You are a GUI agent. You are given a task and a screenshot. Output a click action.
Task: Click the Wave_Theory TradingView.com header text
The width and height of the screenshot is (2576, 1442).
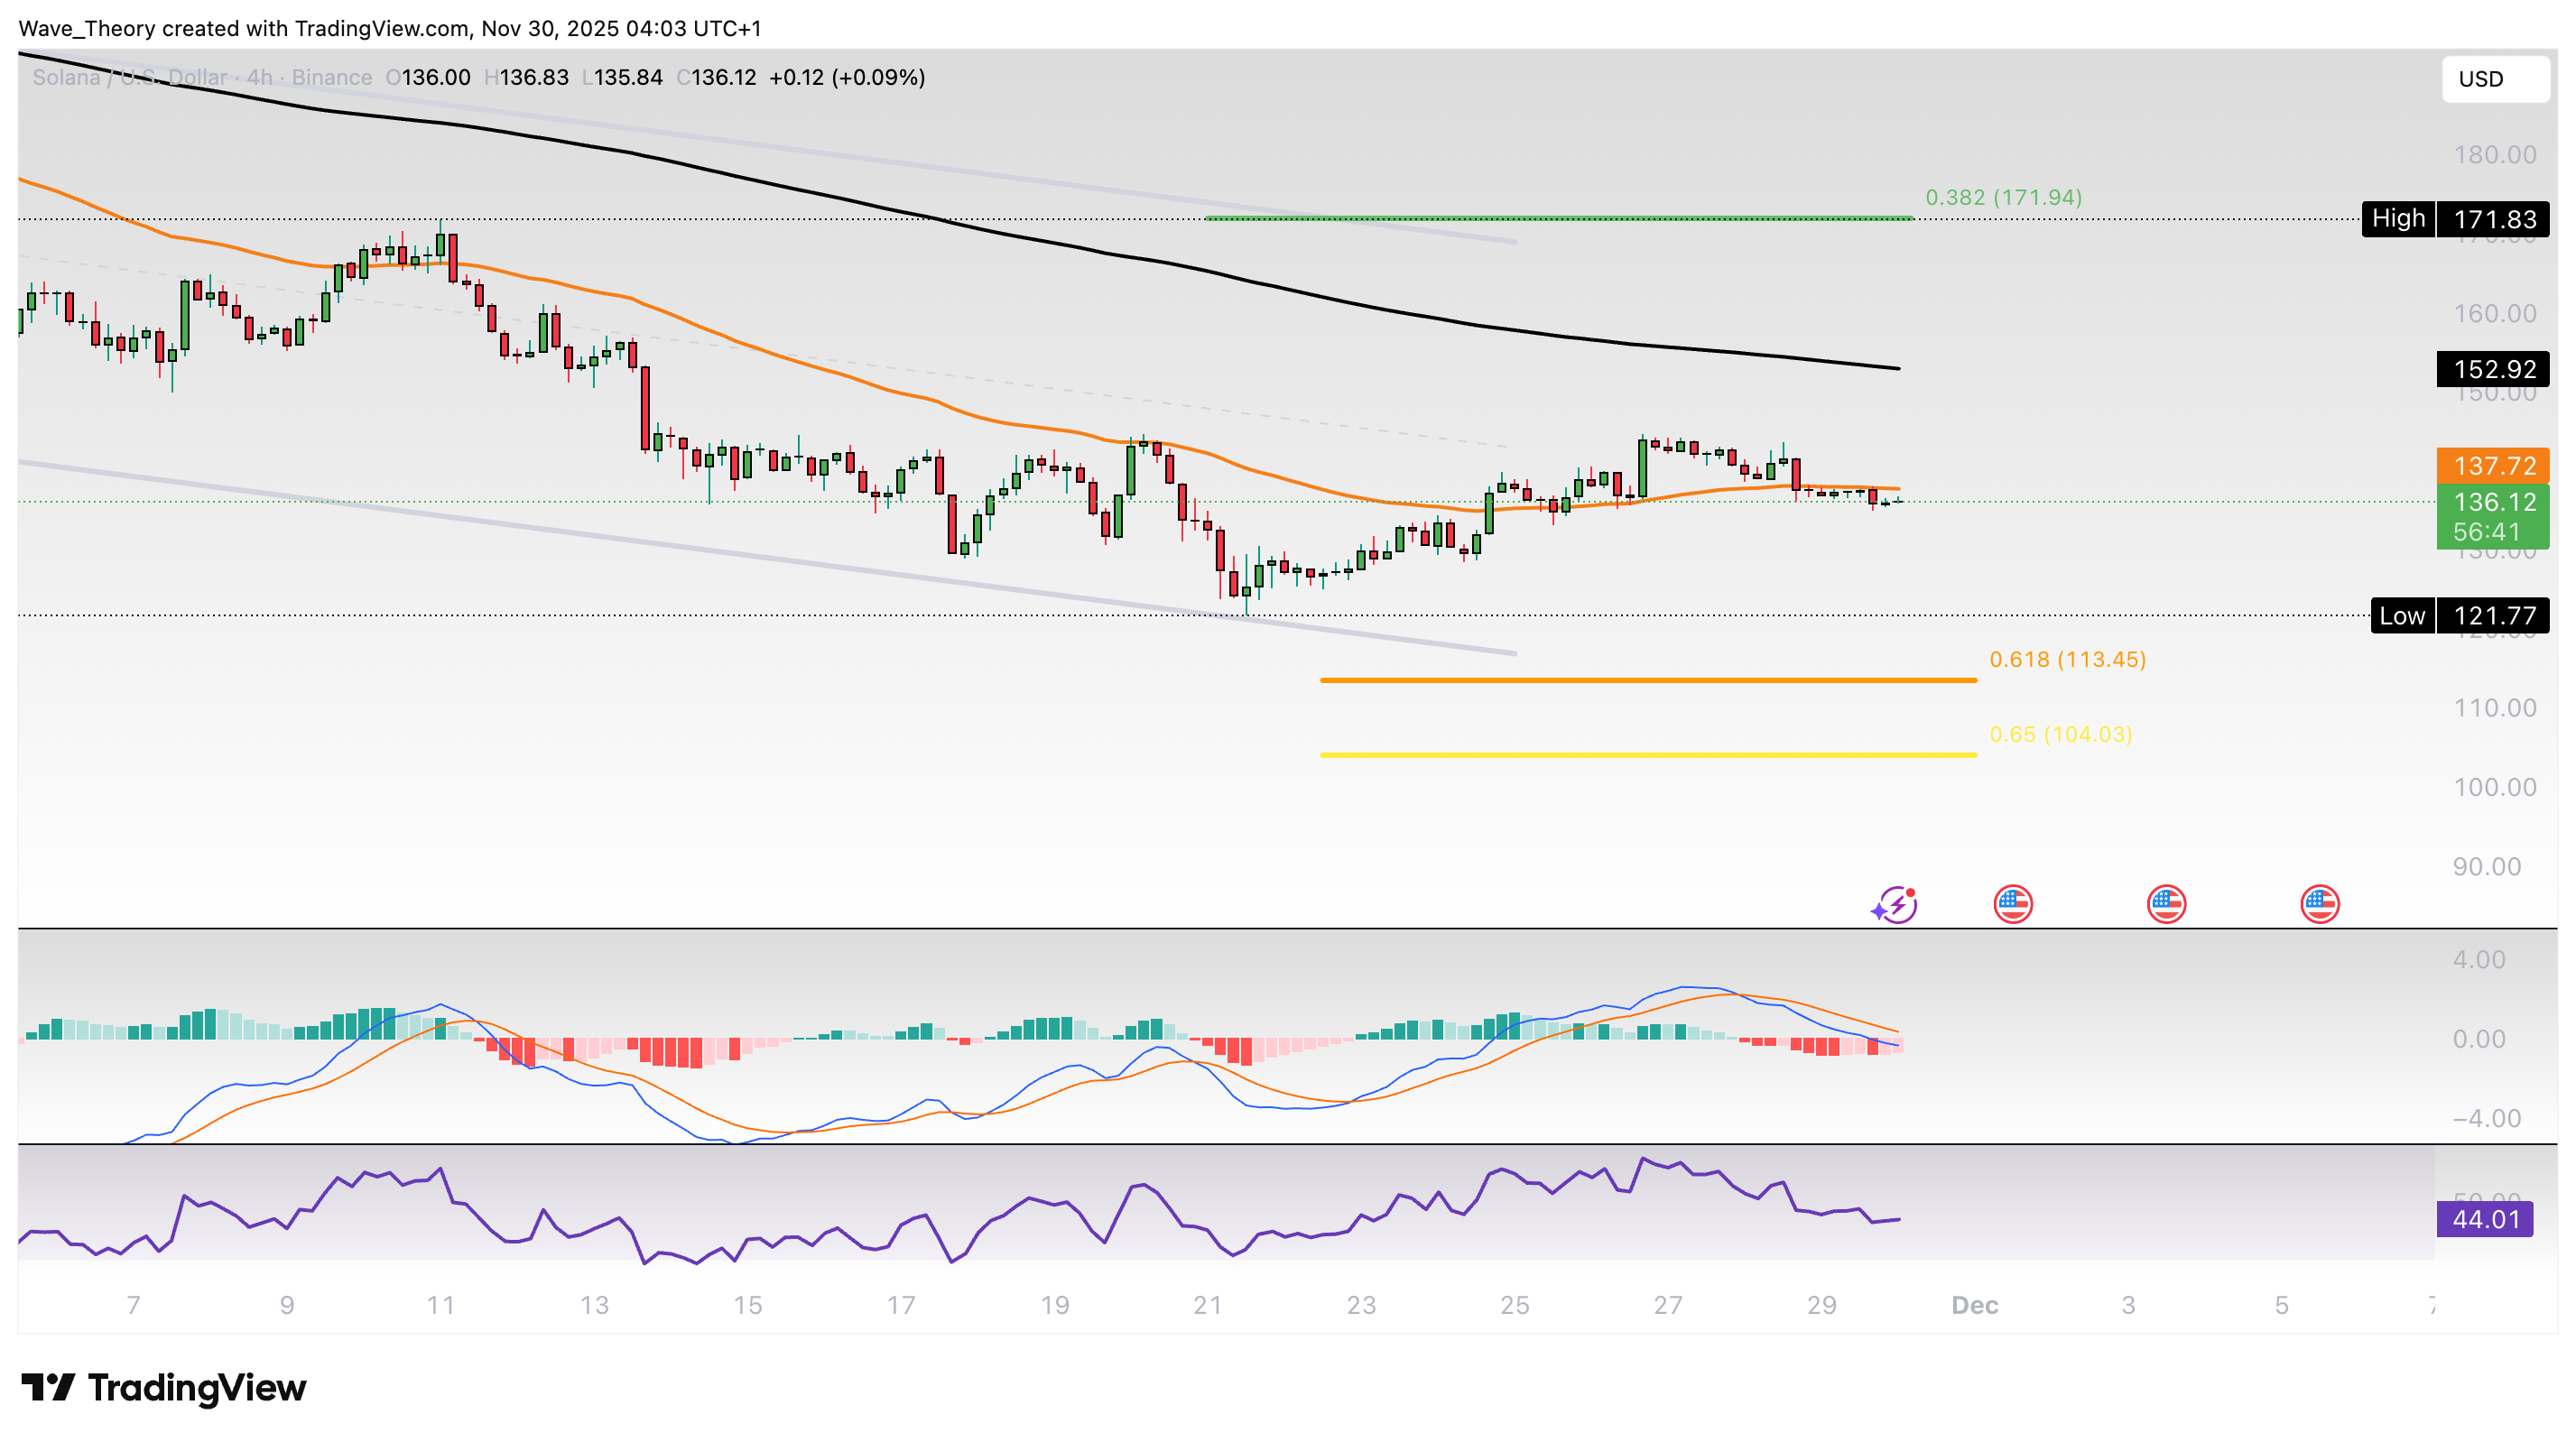tap(390, 28)
